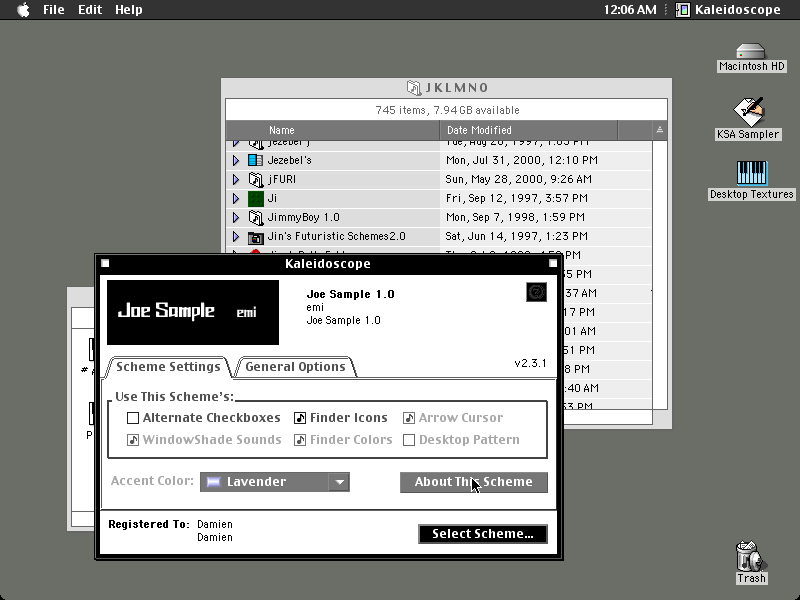Expand the Jezebel's folder row
This screenshot has height=600, width=800.
[x=236, y=160]
